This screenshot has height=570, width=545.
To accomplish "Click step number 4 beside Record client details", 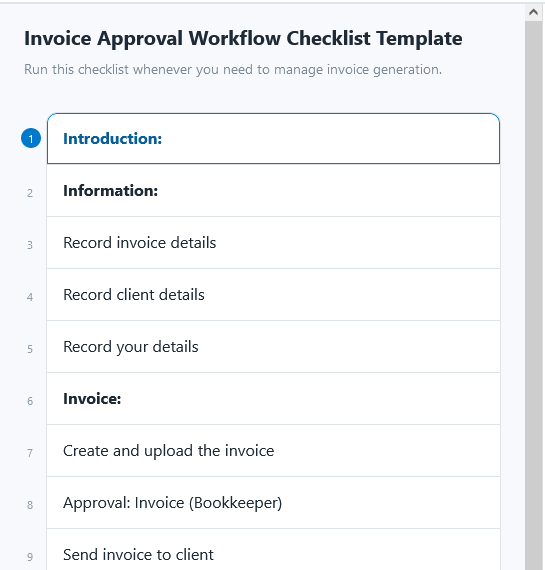I will pos(30,297).
